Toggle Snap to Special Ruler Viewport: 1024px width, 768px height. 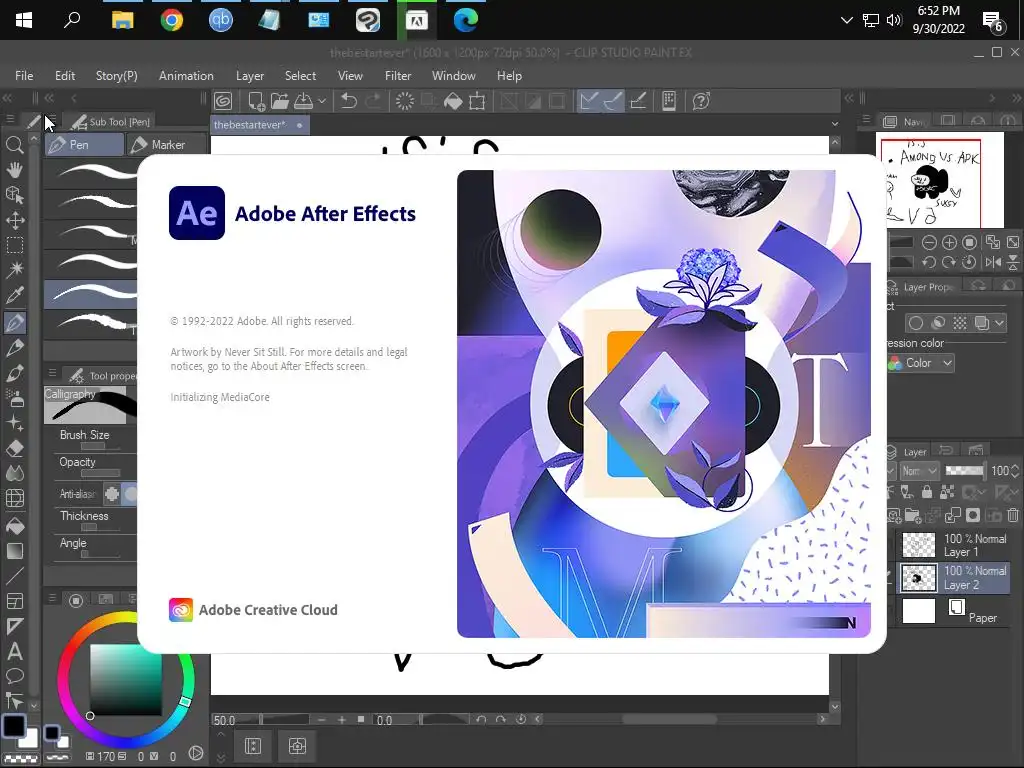[613, 101]
